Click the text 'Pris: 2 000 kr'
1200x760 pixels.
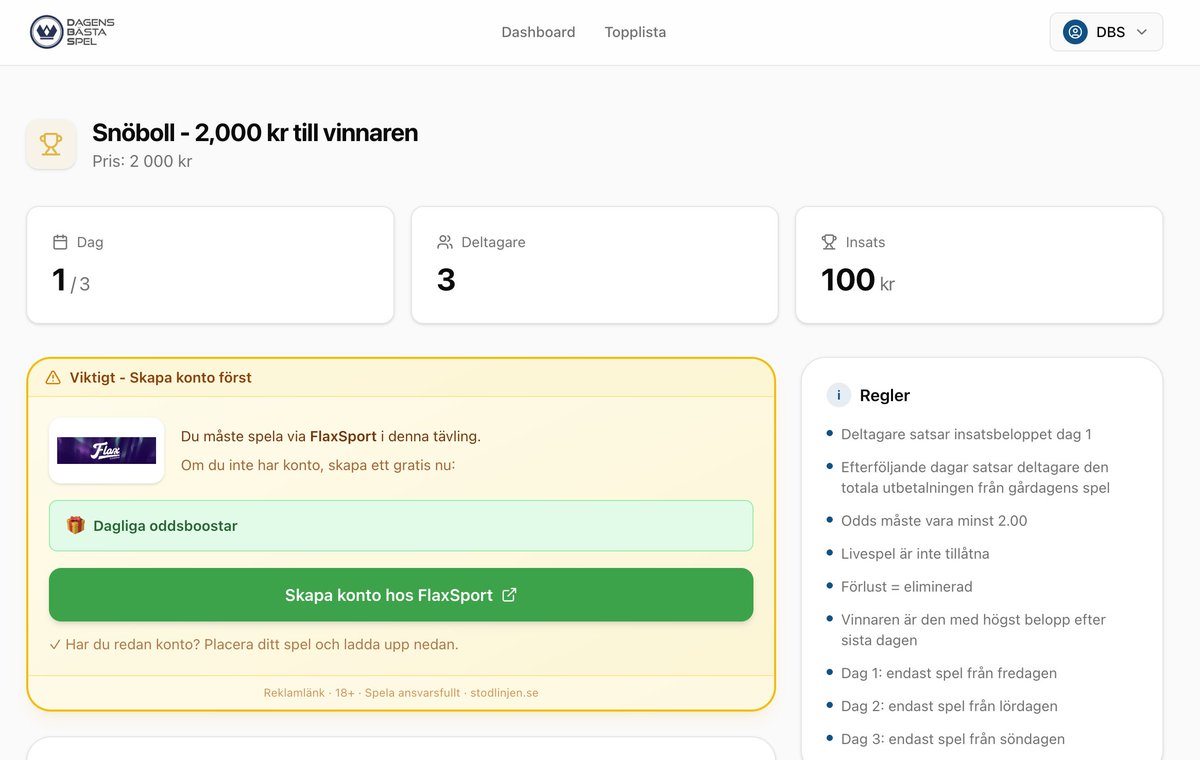pos(142,161)
